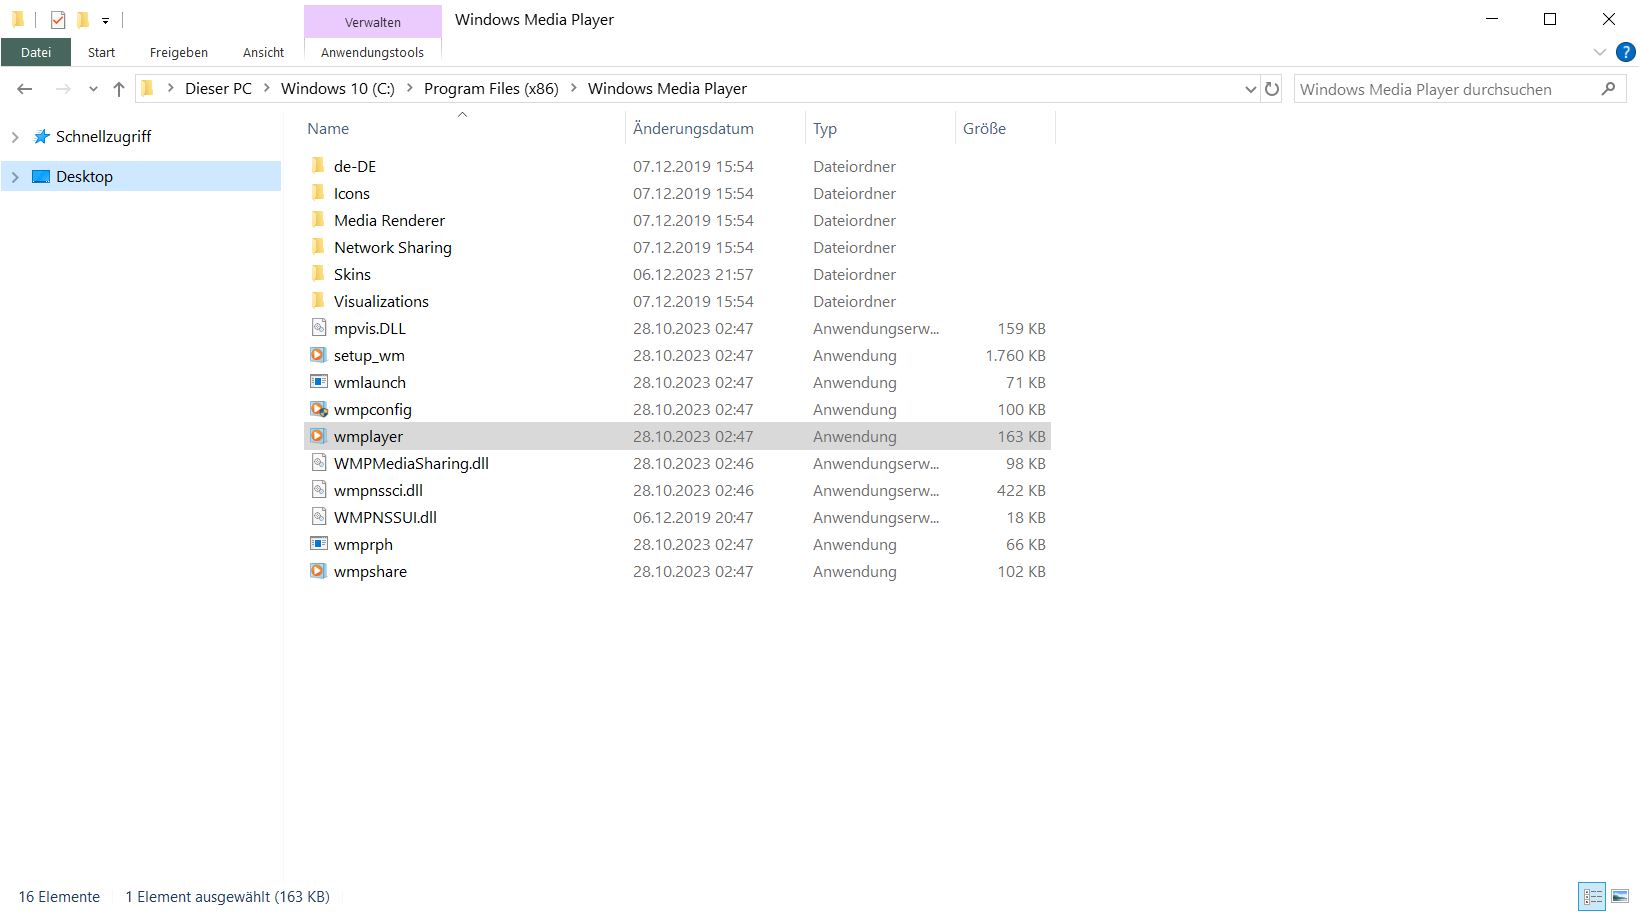Expand Schnellzugriff tree node

(15, 137)
